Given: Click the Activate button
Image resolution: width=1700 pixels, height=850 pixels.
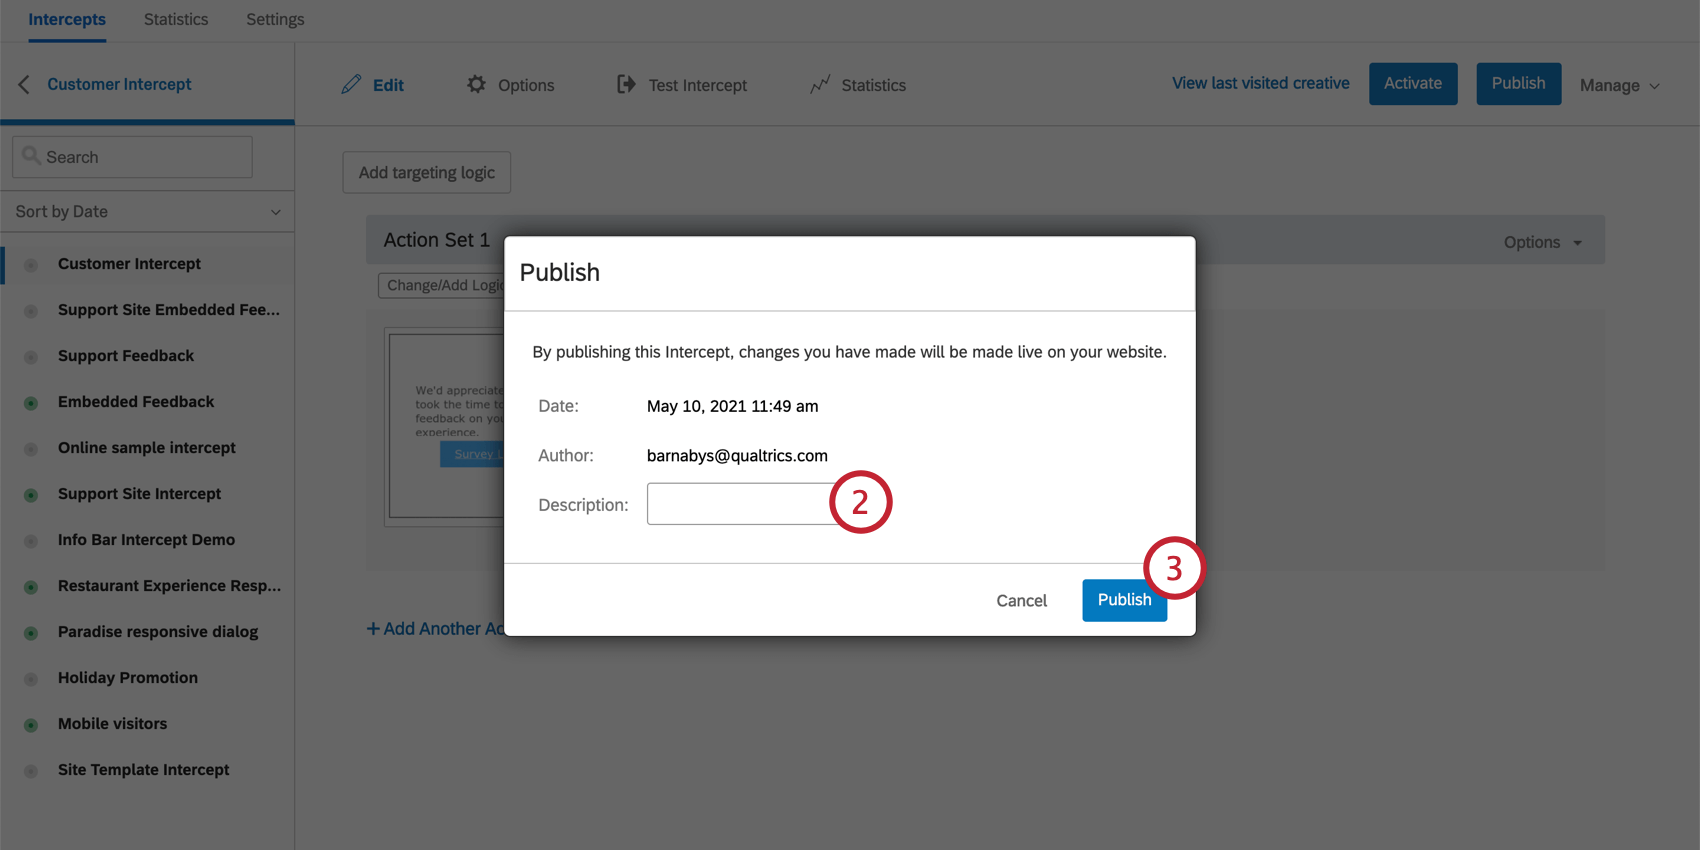Looking at the screenshot, I should 1413,83.
